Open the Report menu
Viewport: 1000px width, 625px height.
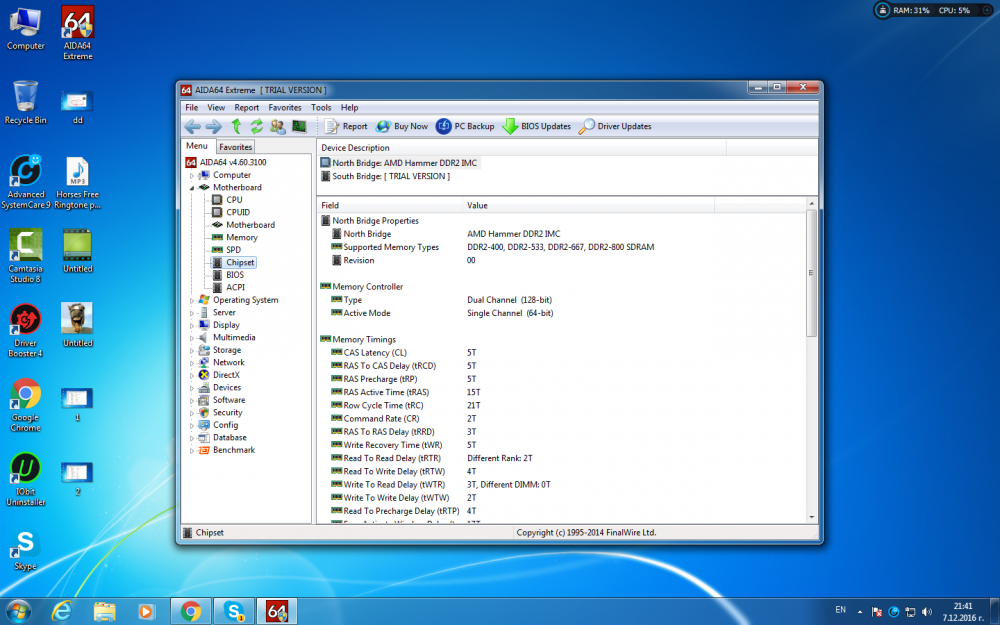pyautogui.click(x=246, y=107)
